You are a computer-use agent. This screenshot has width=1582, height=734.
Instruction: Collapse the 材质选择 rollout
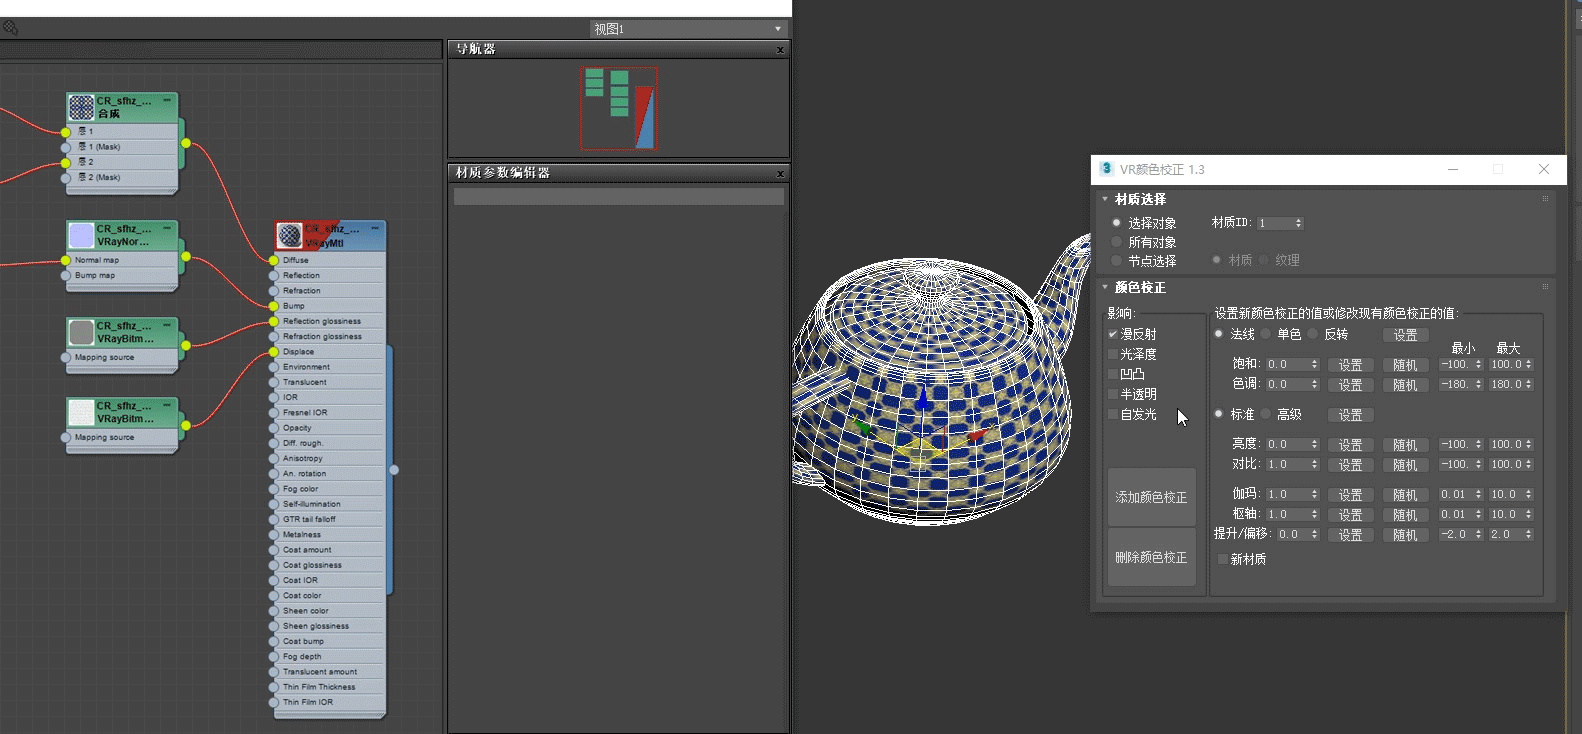point(1105,199)
